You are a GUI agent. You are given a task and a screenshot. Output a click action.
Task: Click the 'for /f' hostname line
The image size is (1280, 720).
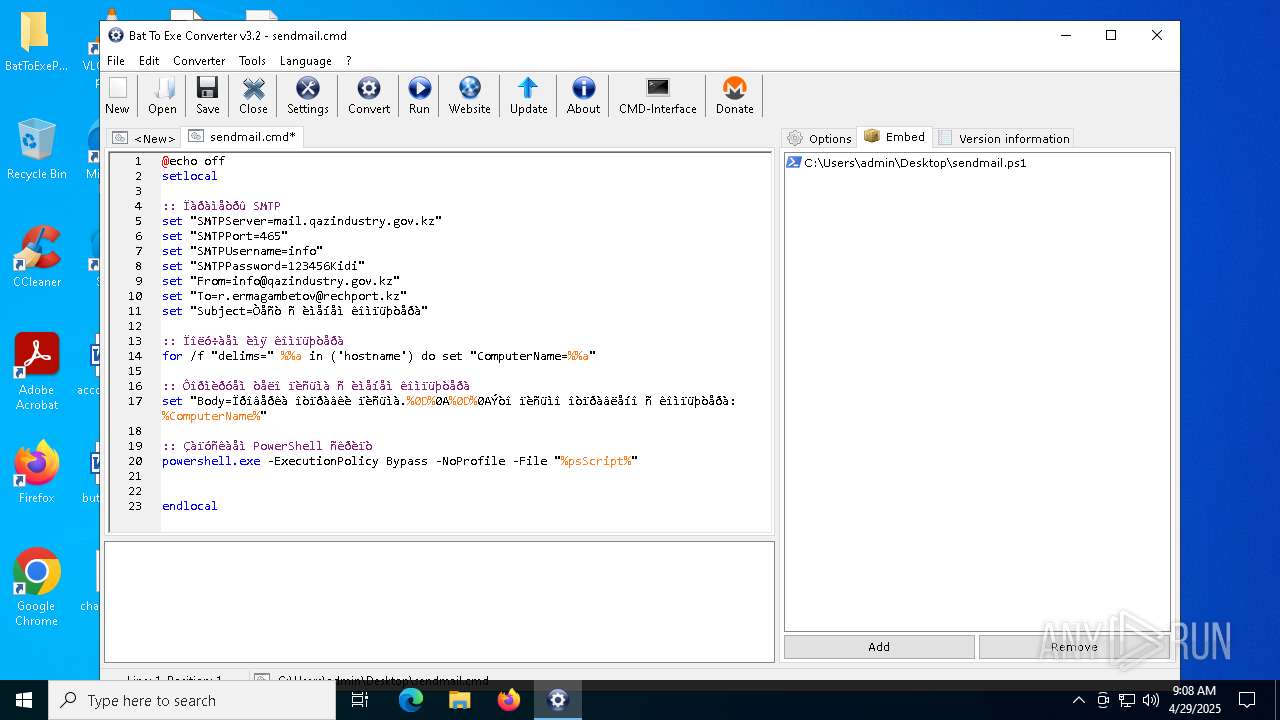pyautogui.click(x=379, y=356)
